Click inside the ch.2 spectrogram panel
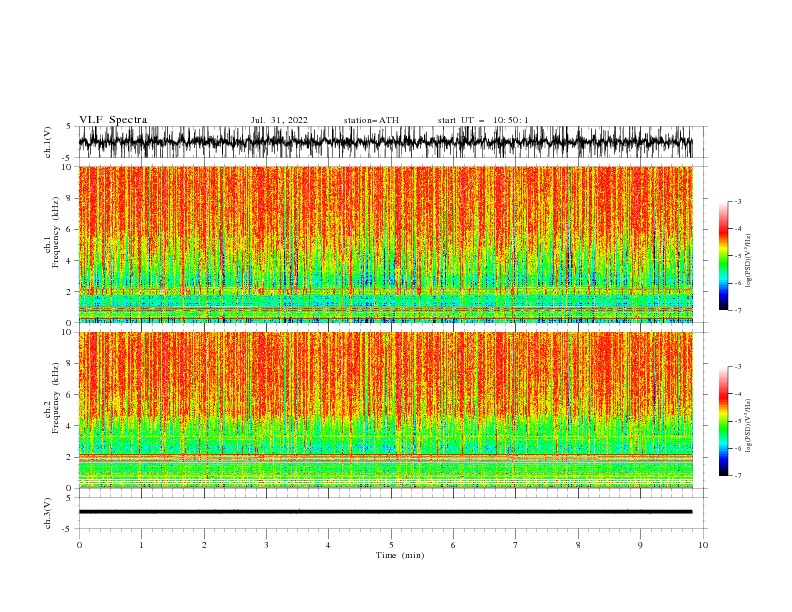Screen dimensions: 792x612 click(x=385, y=410)
